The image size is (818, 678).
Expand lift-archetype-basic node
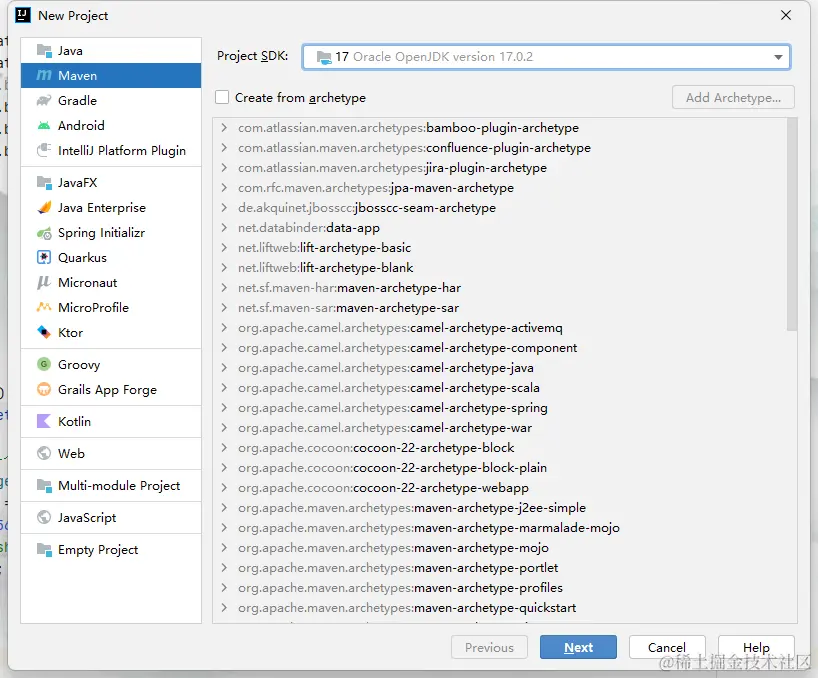coord(224,248)
